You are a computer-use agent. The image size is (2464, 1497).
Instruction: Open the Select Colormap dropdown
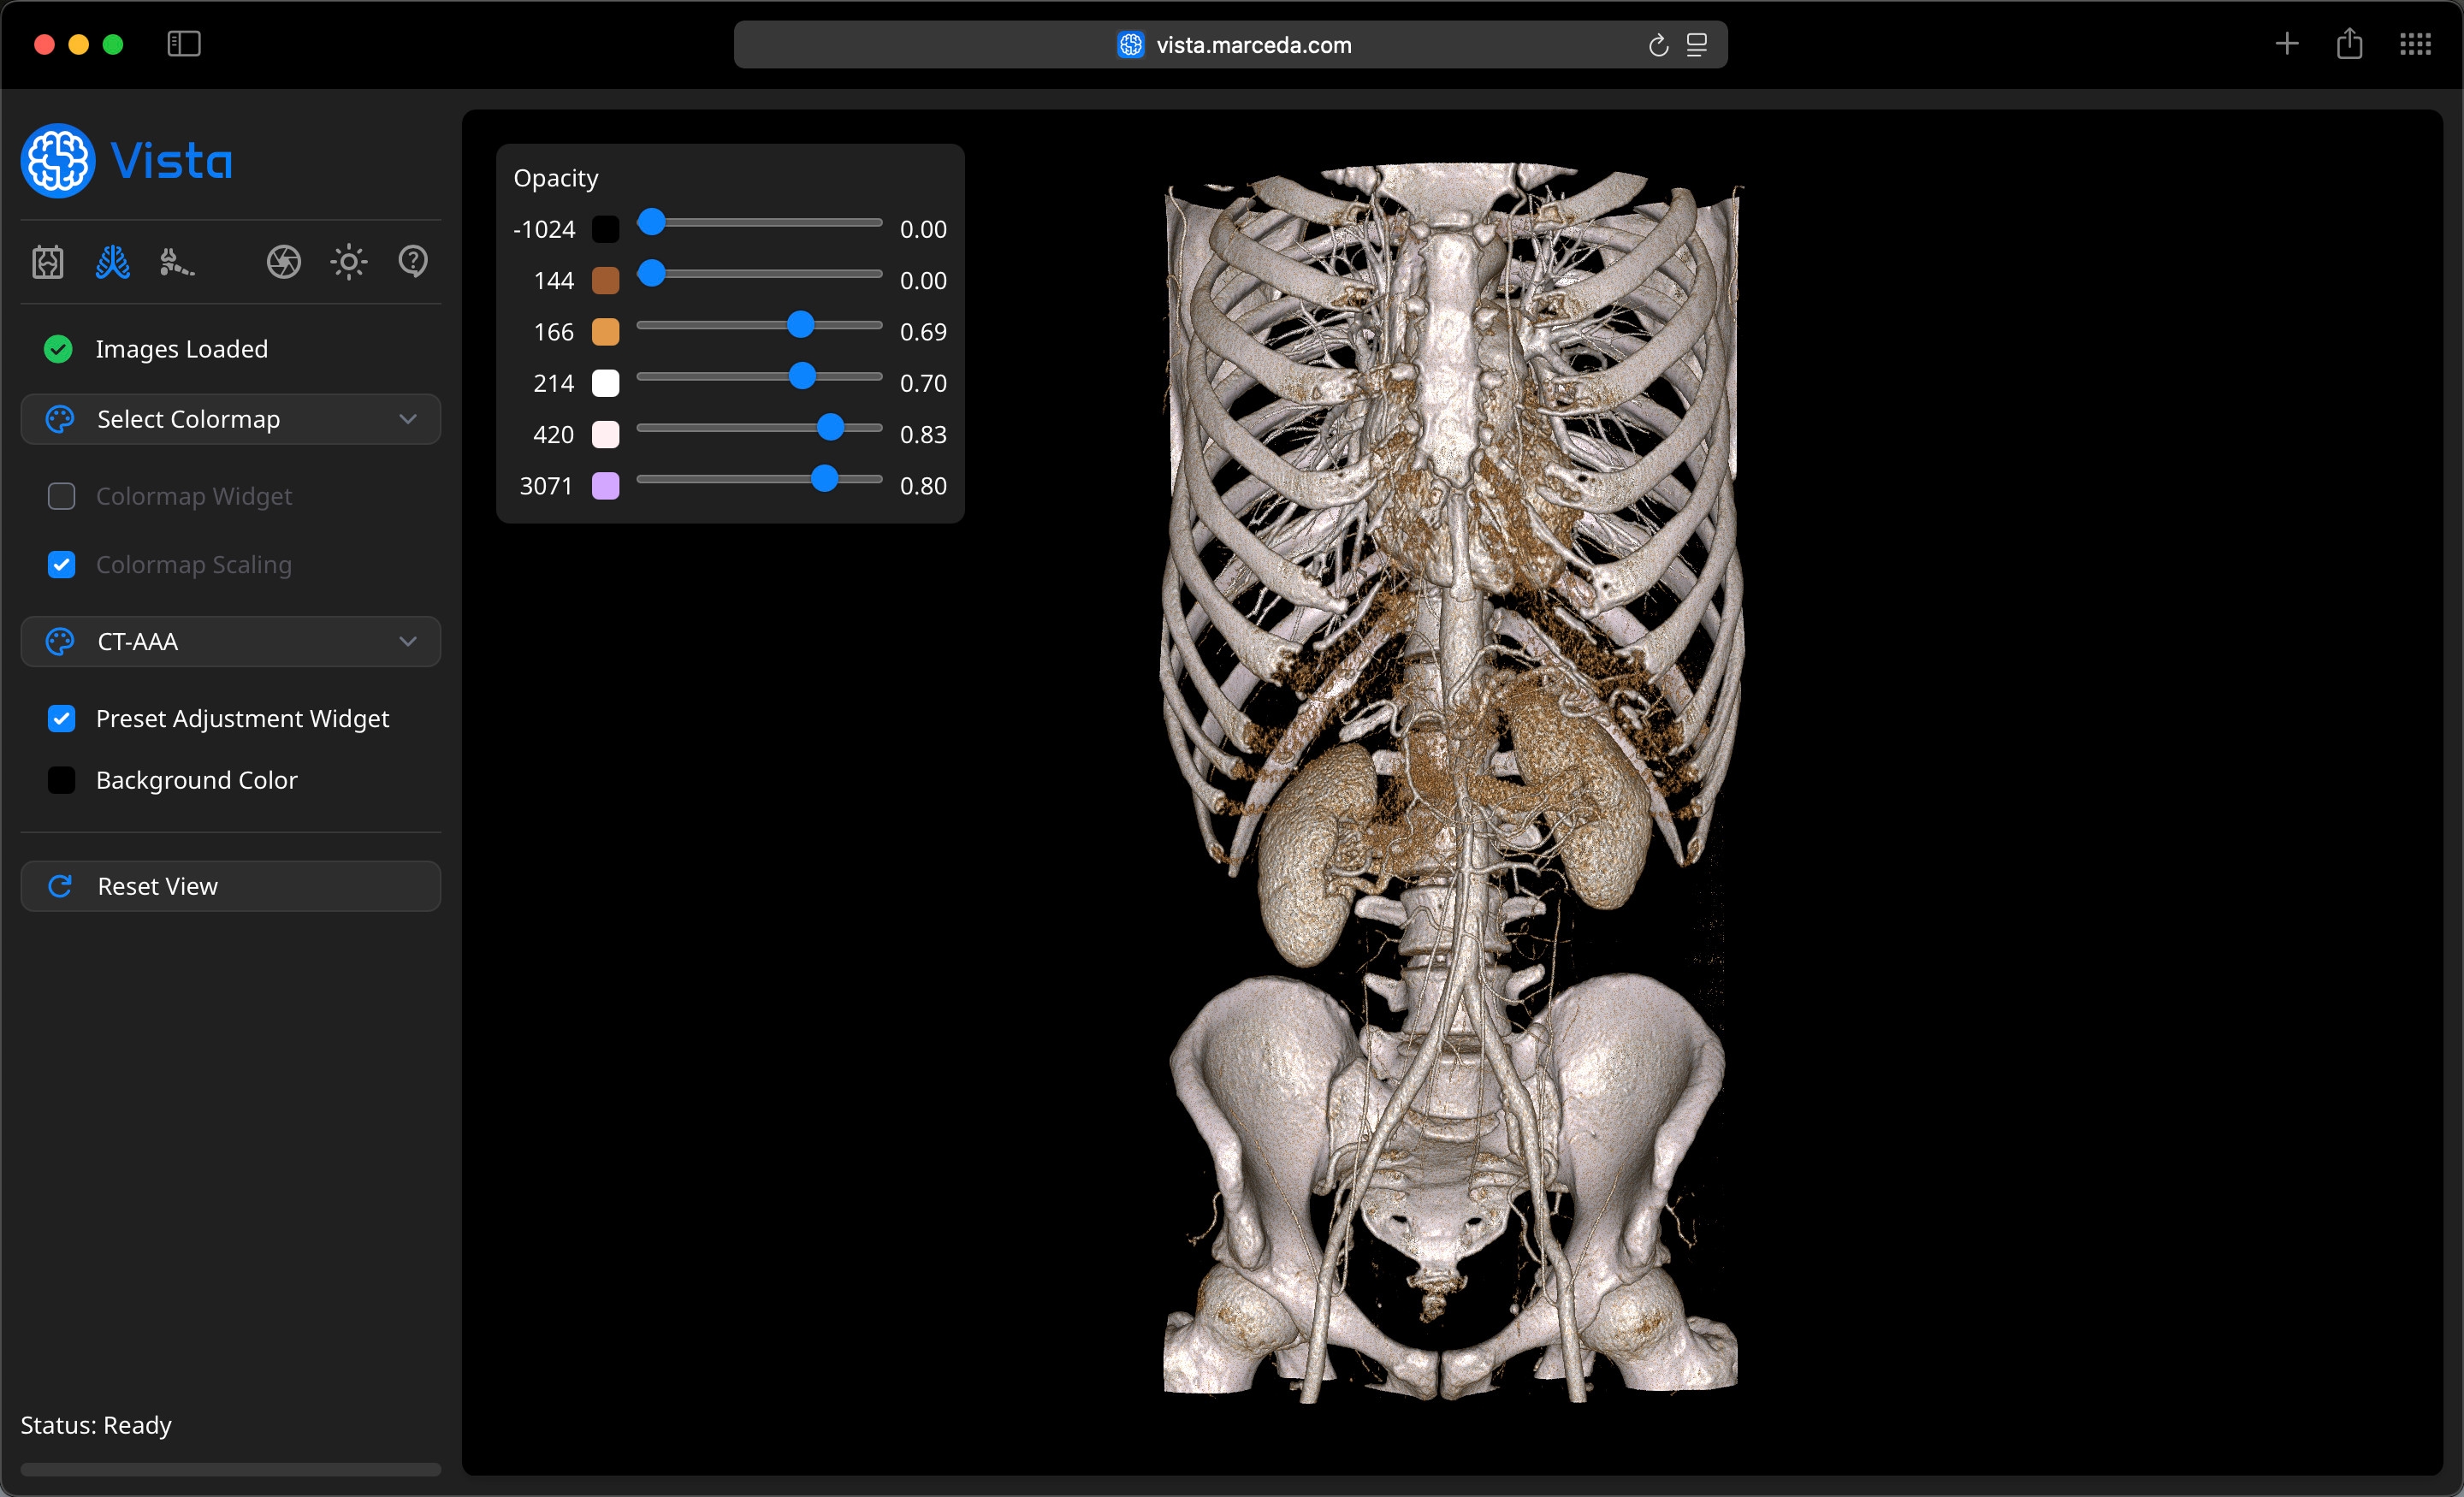coord(231,419)
